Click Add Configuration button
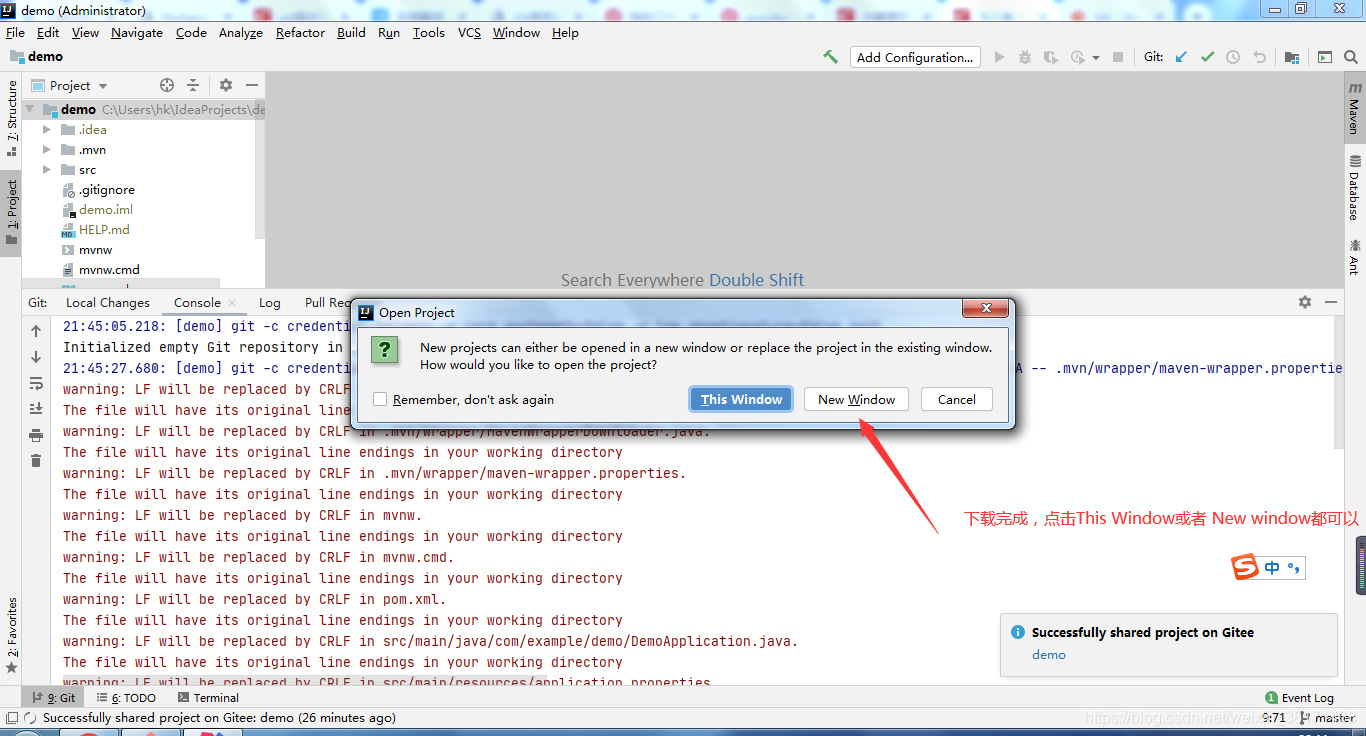1366x736 pixels. [x=915, y=57]
